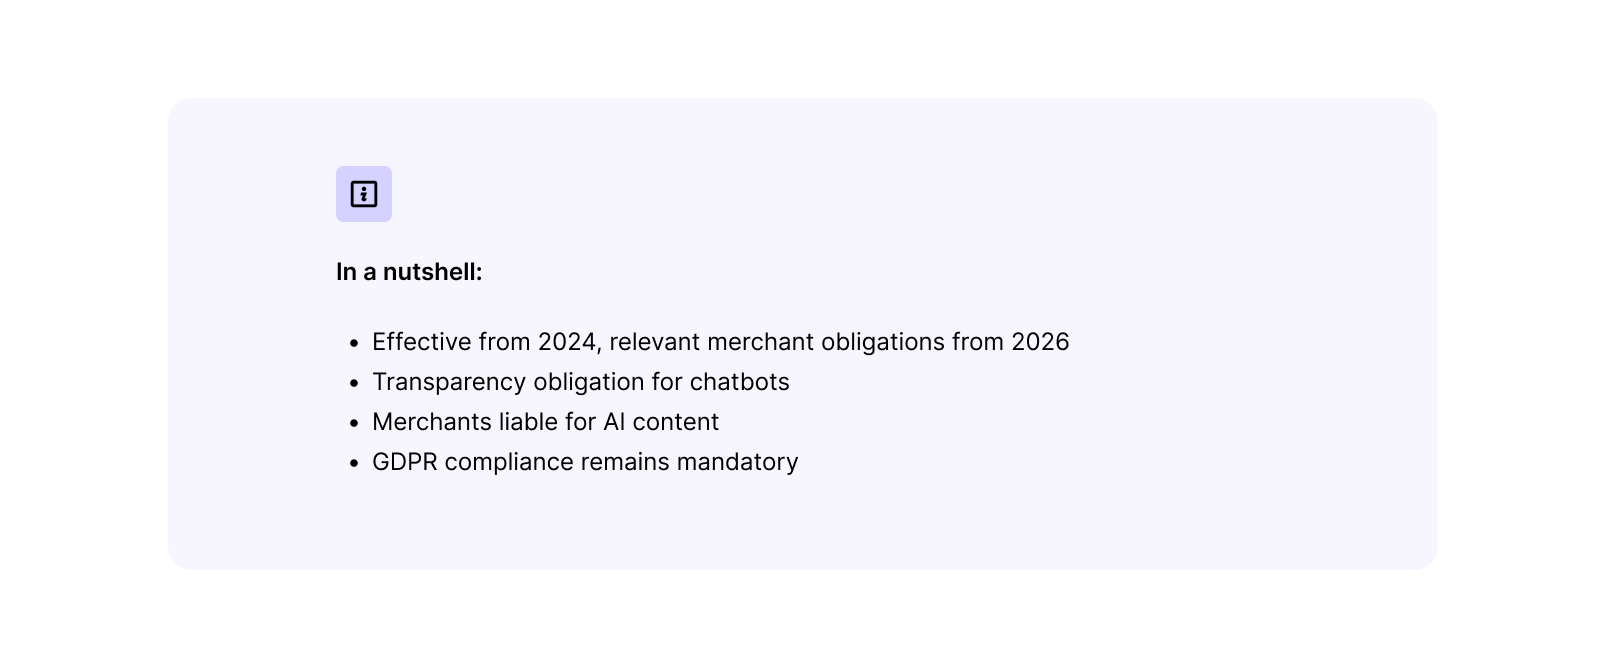Click the bullet dot before "Transparency obligation"

(354, 383)
